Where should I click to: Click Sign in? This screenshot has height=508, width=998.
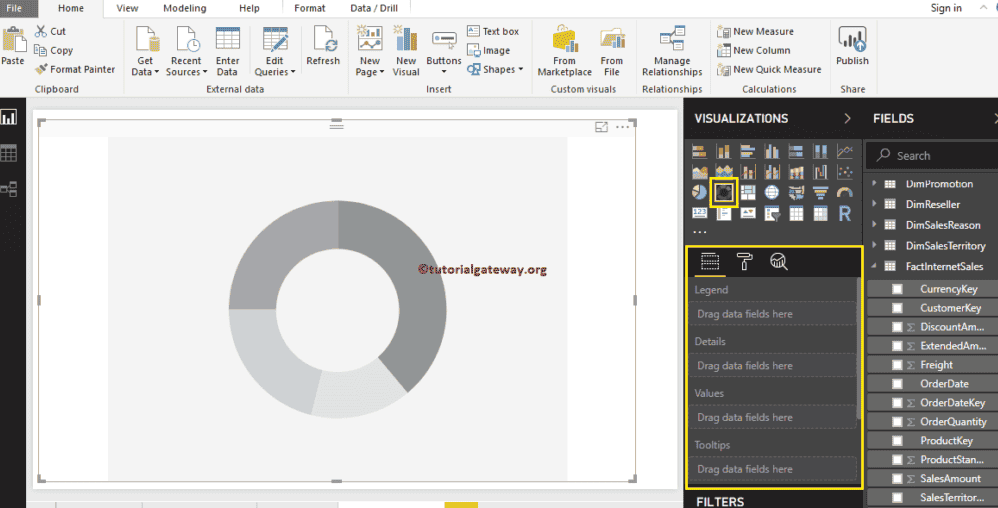[x=946, y=8]
